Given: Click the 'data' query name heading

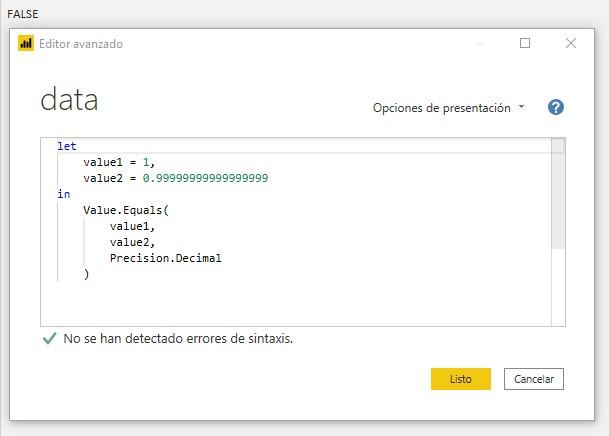Looking at the screenshot, I should pyautogui.click(x=69, y=100).
